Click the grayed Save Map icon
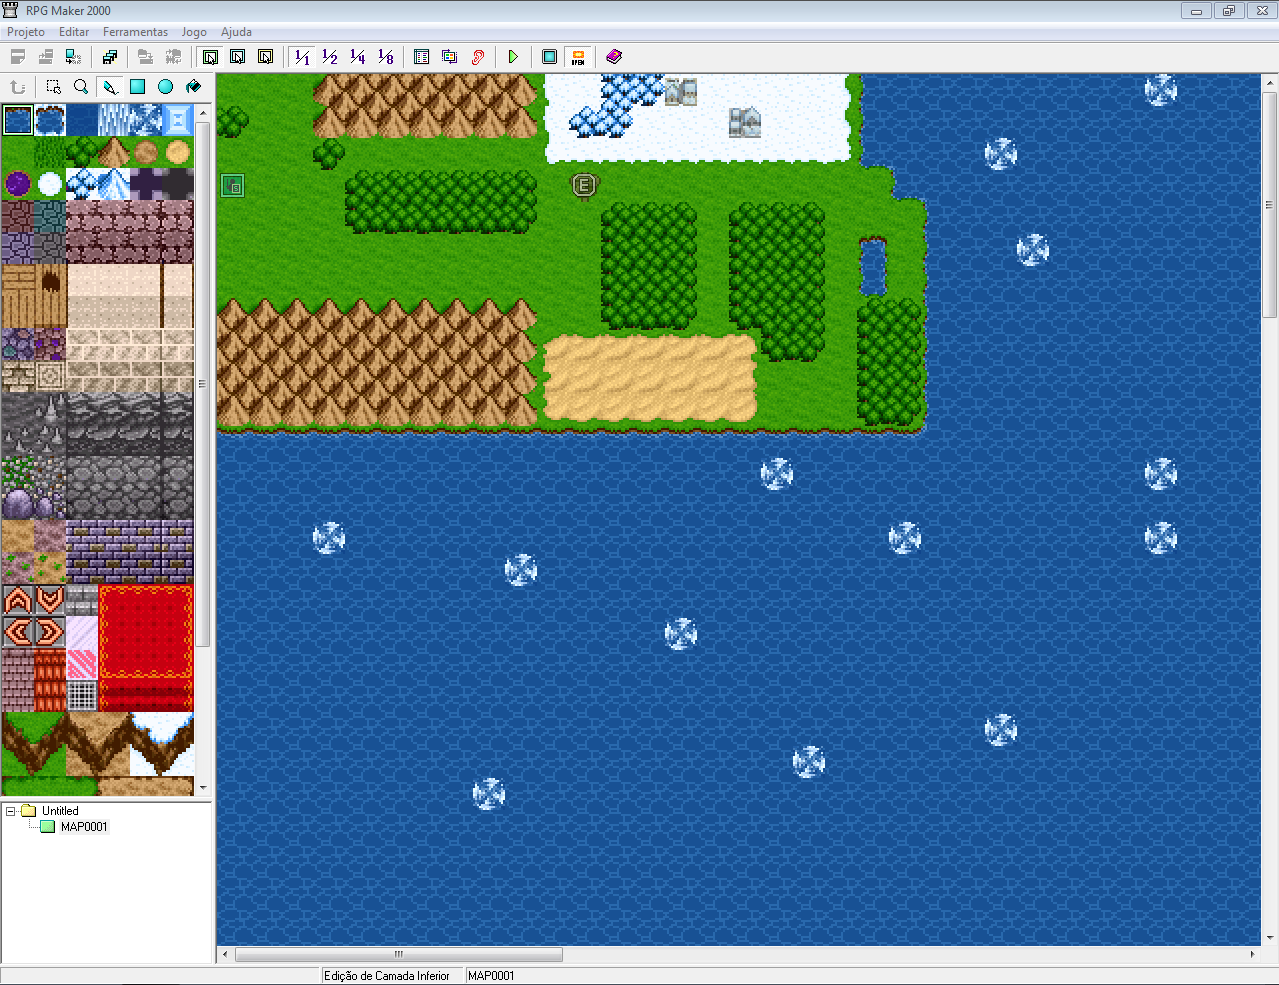This screenshot has height=985, width=1279. tap(146, 57)
